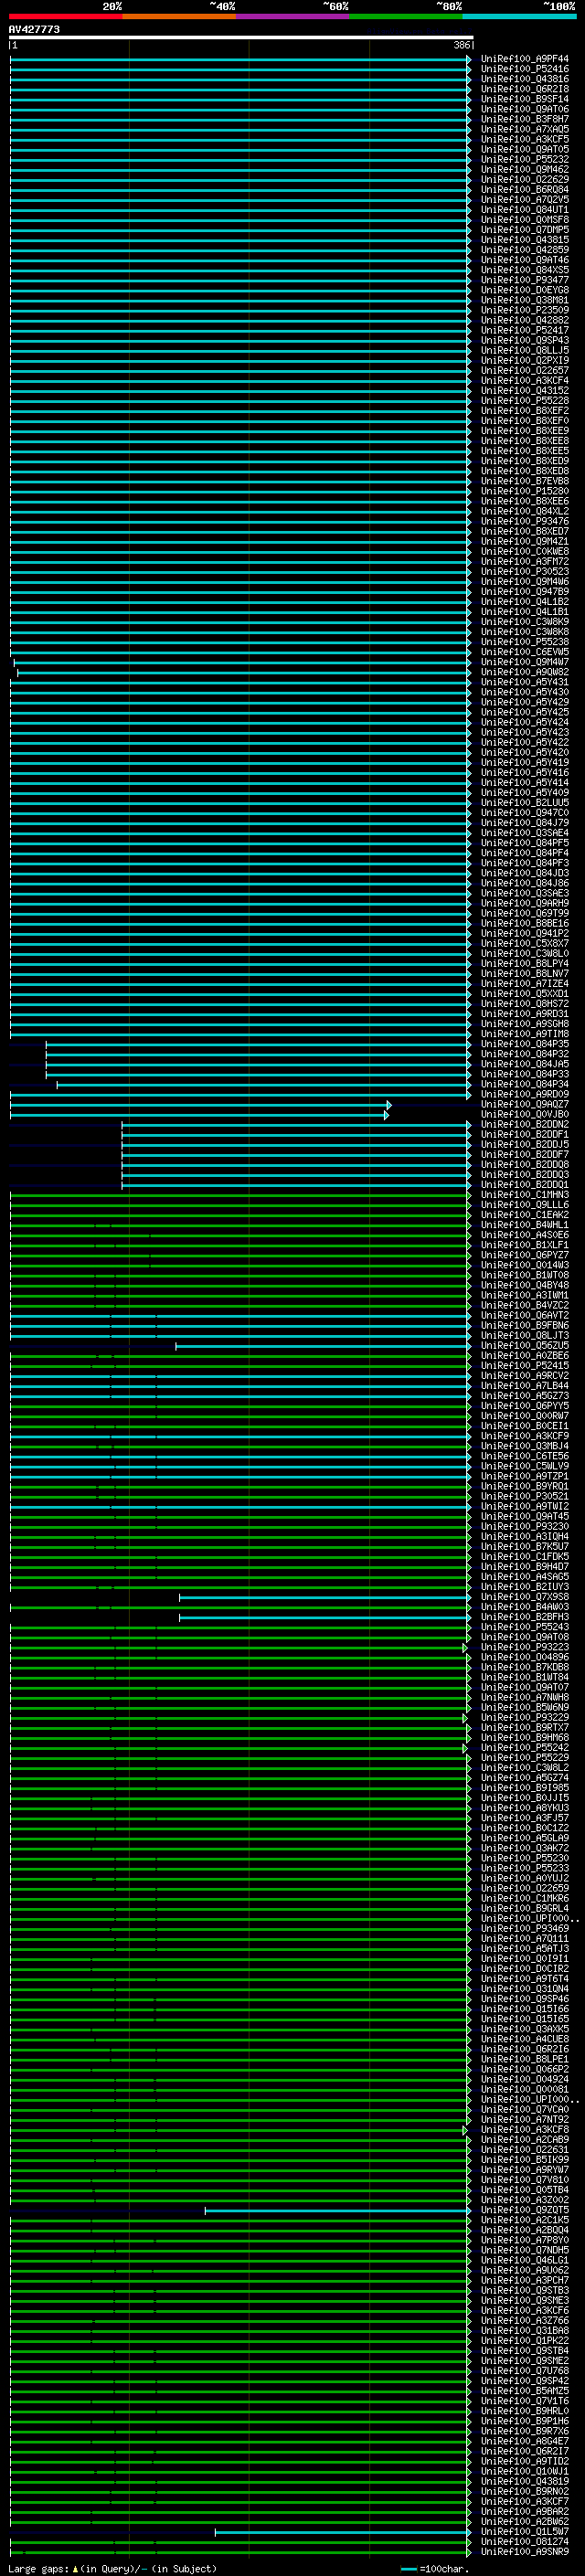
Task: Select hit label UniRef100_Q7DMP5
Action: click(x=525, y=230)
